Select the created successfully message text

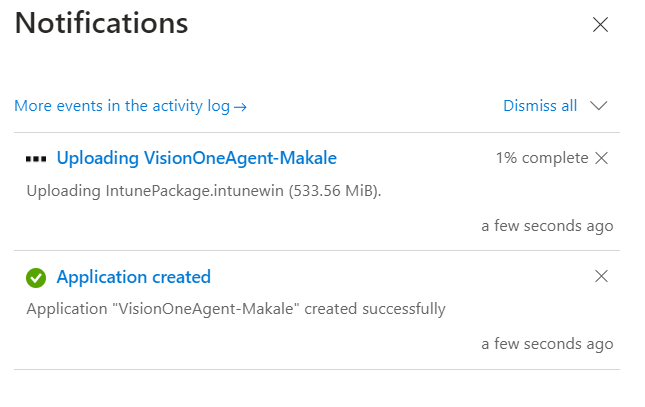[x=375, y=309]
